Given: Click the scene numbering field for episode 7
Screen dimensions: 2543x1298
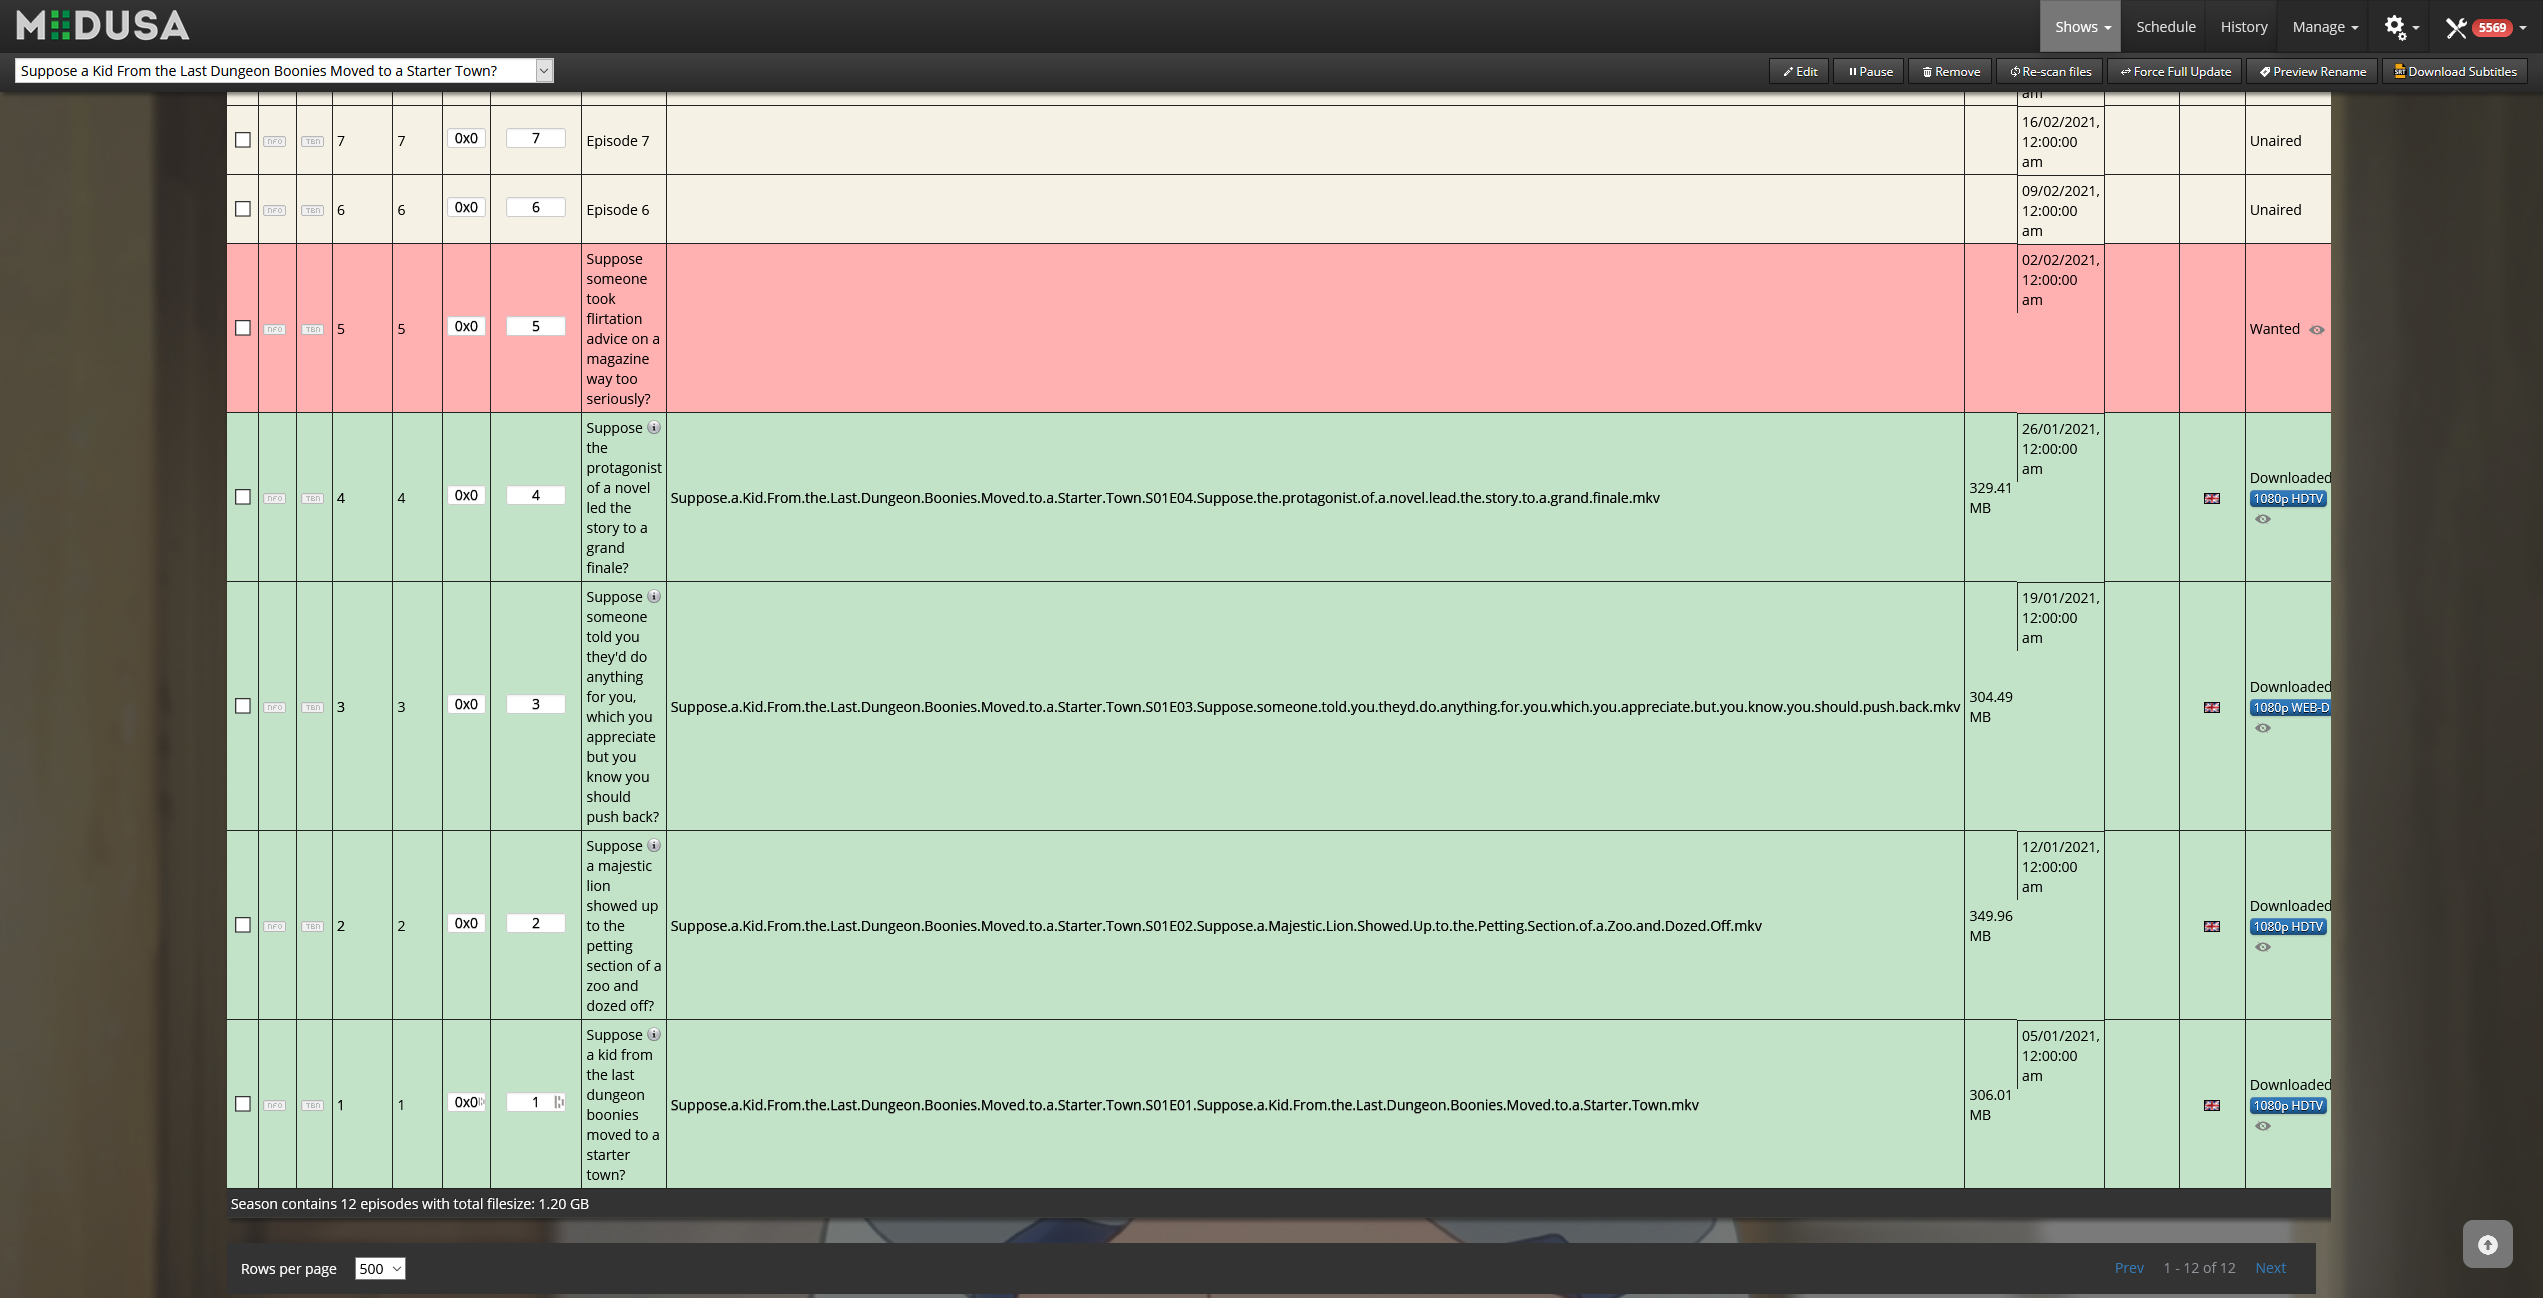Looking at the screenshot, I should coord(466,138).
